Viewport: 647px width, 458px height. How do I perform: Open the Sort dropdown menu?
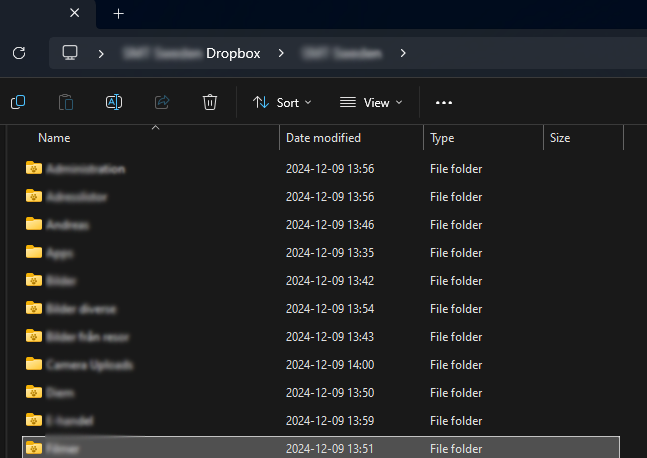tap(282, 102)
